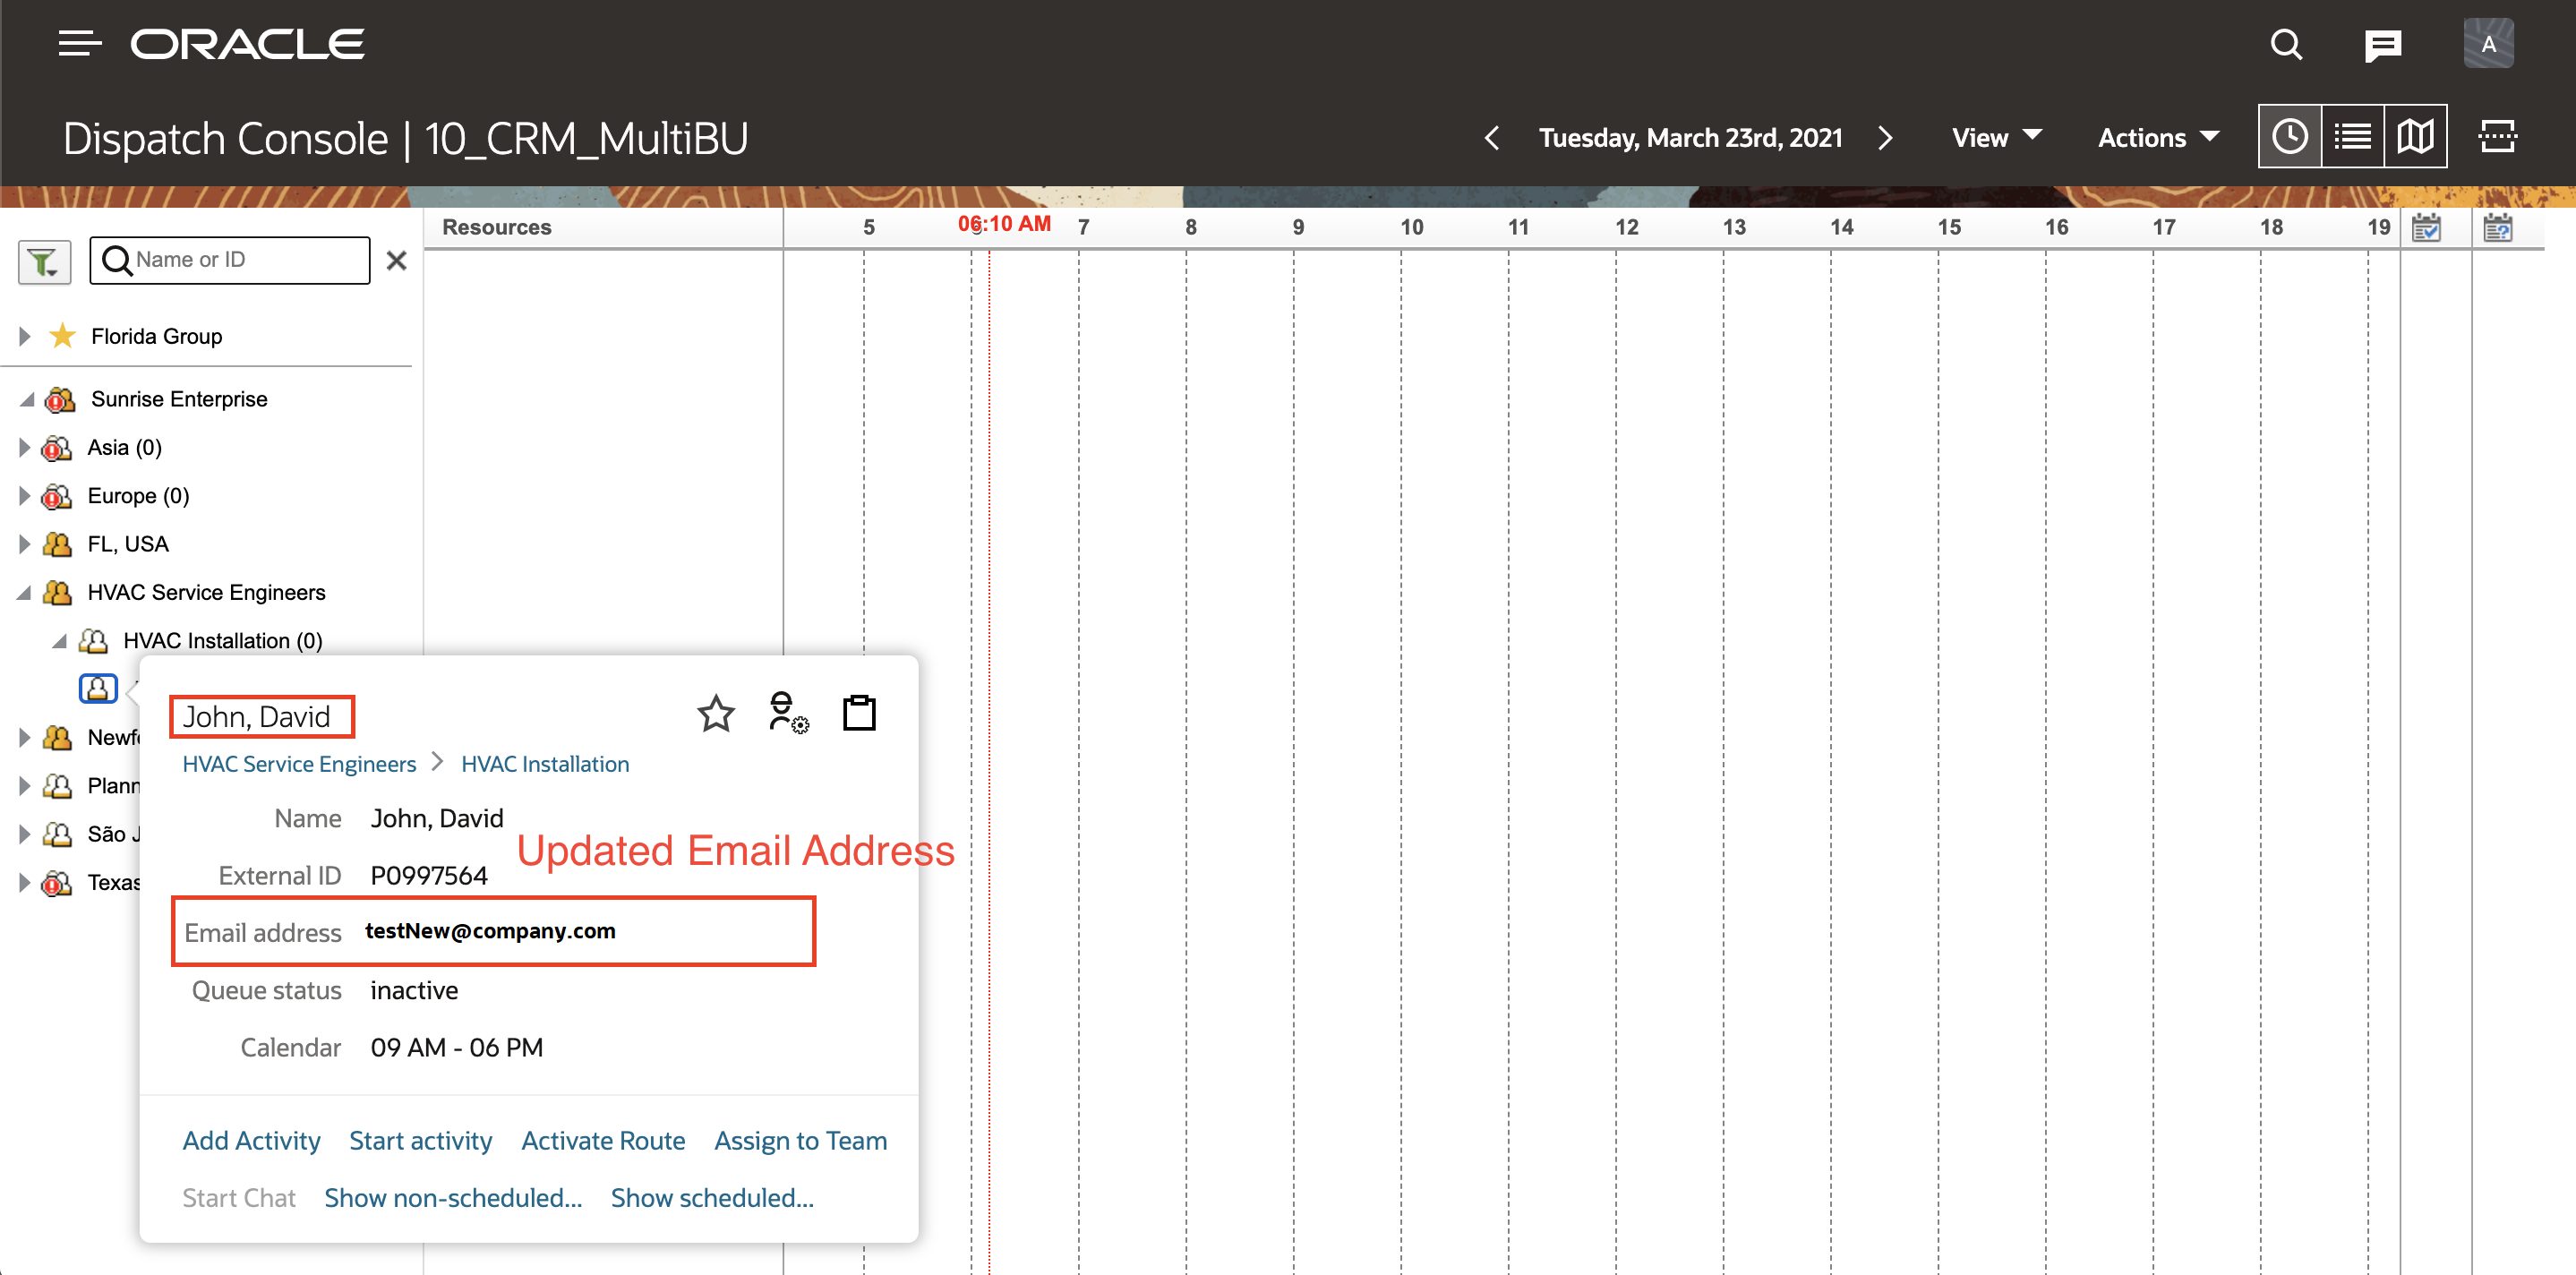The image size is (2576, 1275).
Task: Switch to map view icon
Action: [2415, 137]
